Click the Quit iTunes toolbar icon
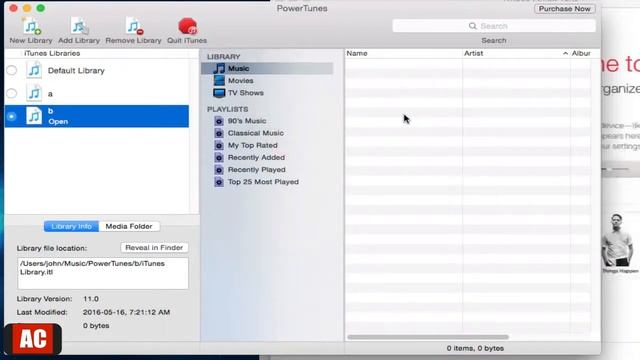This screenshot has width=640, height=360. (x=187, y=27)
